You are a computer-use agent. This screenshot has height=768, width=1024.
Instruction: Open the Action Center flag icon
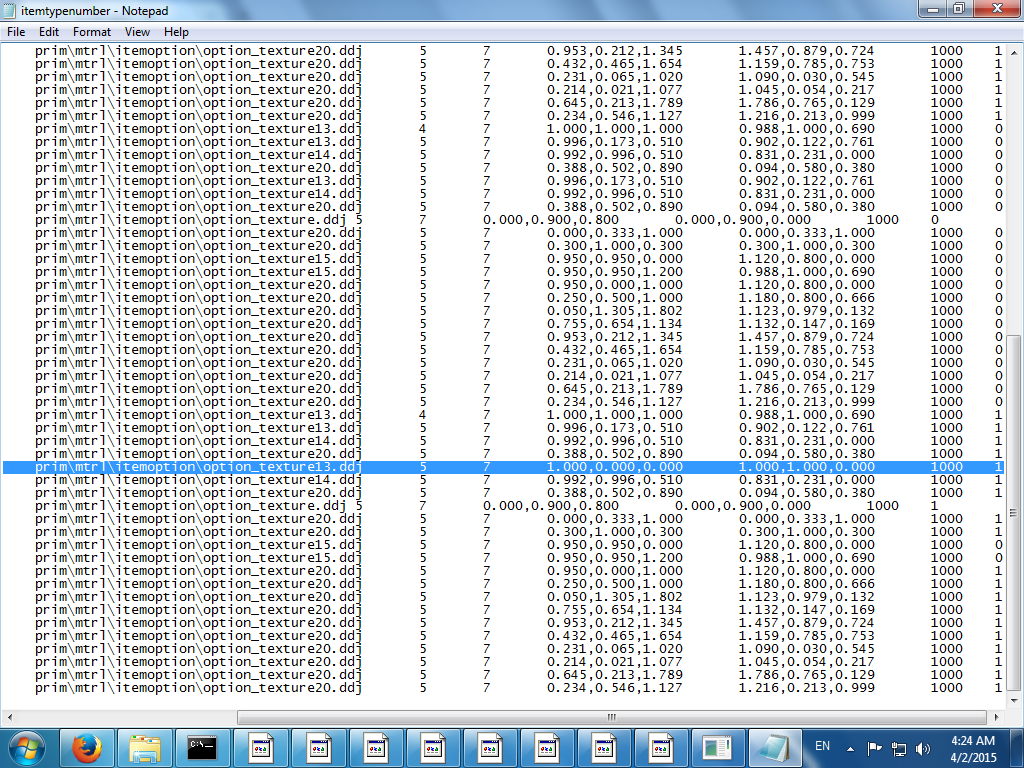pos(874,747)
